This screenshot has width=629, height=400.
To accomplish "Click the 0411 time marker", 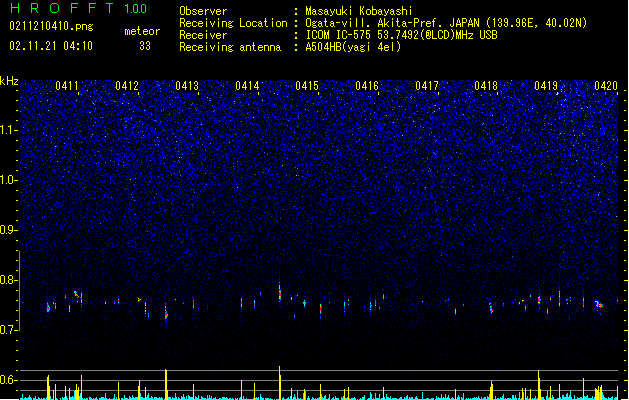I will [x=67, y=86].
